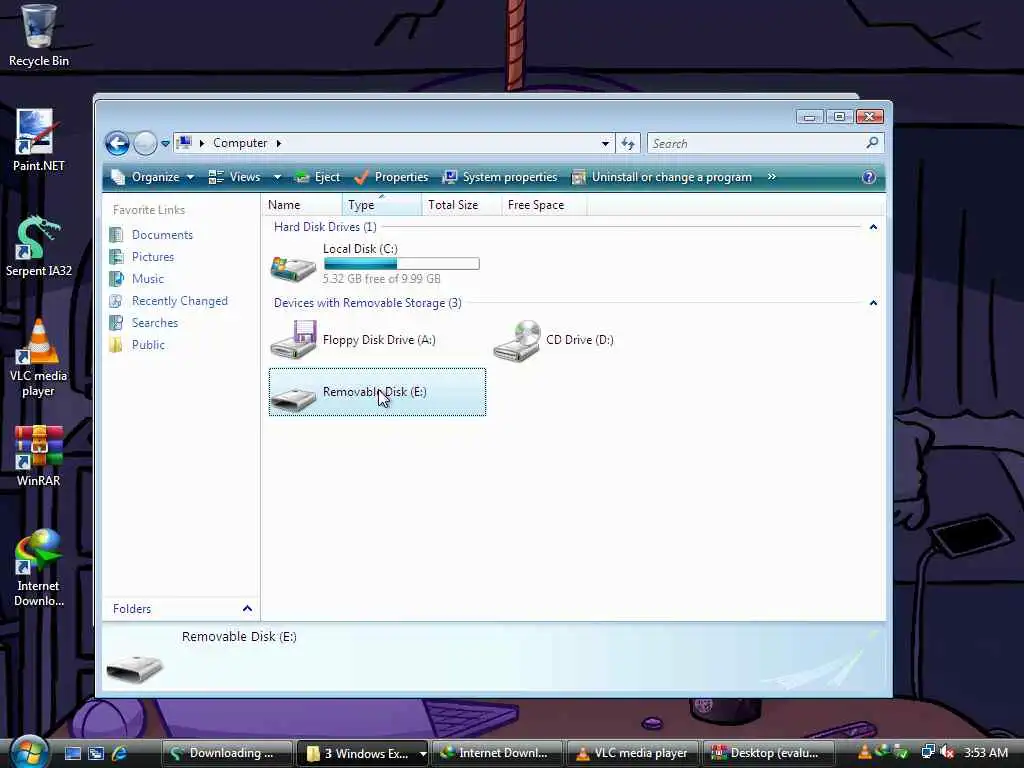Switch to Internet Download Manager taskbar button
The image size is (1024, 768).
498,753
